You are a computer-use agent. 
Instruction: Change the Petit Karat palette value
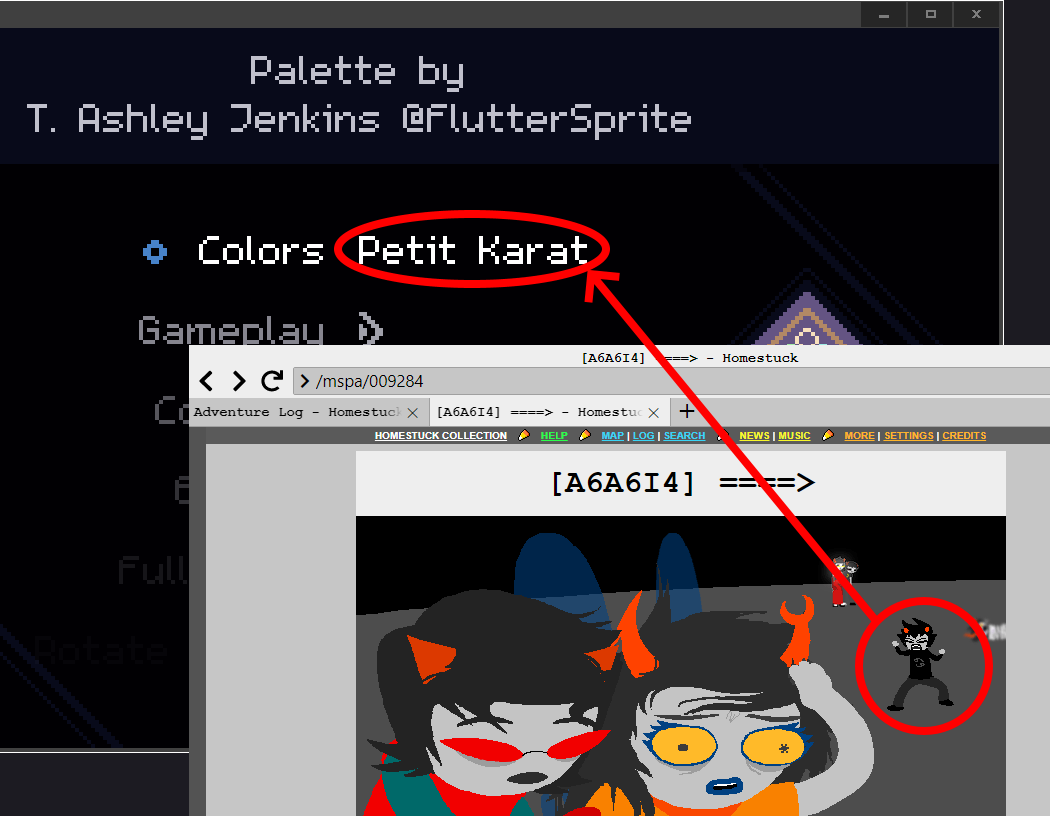pos(472,250)
